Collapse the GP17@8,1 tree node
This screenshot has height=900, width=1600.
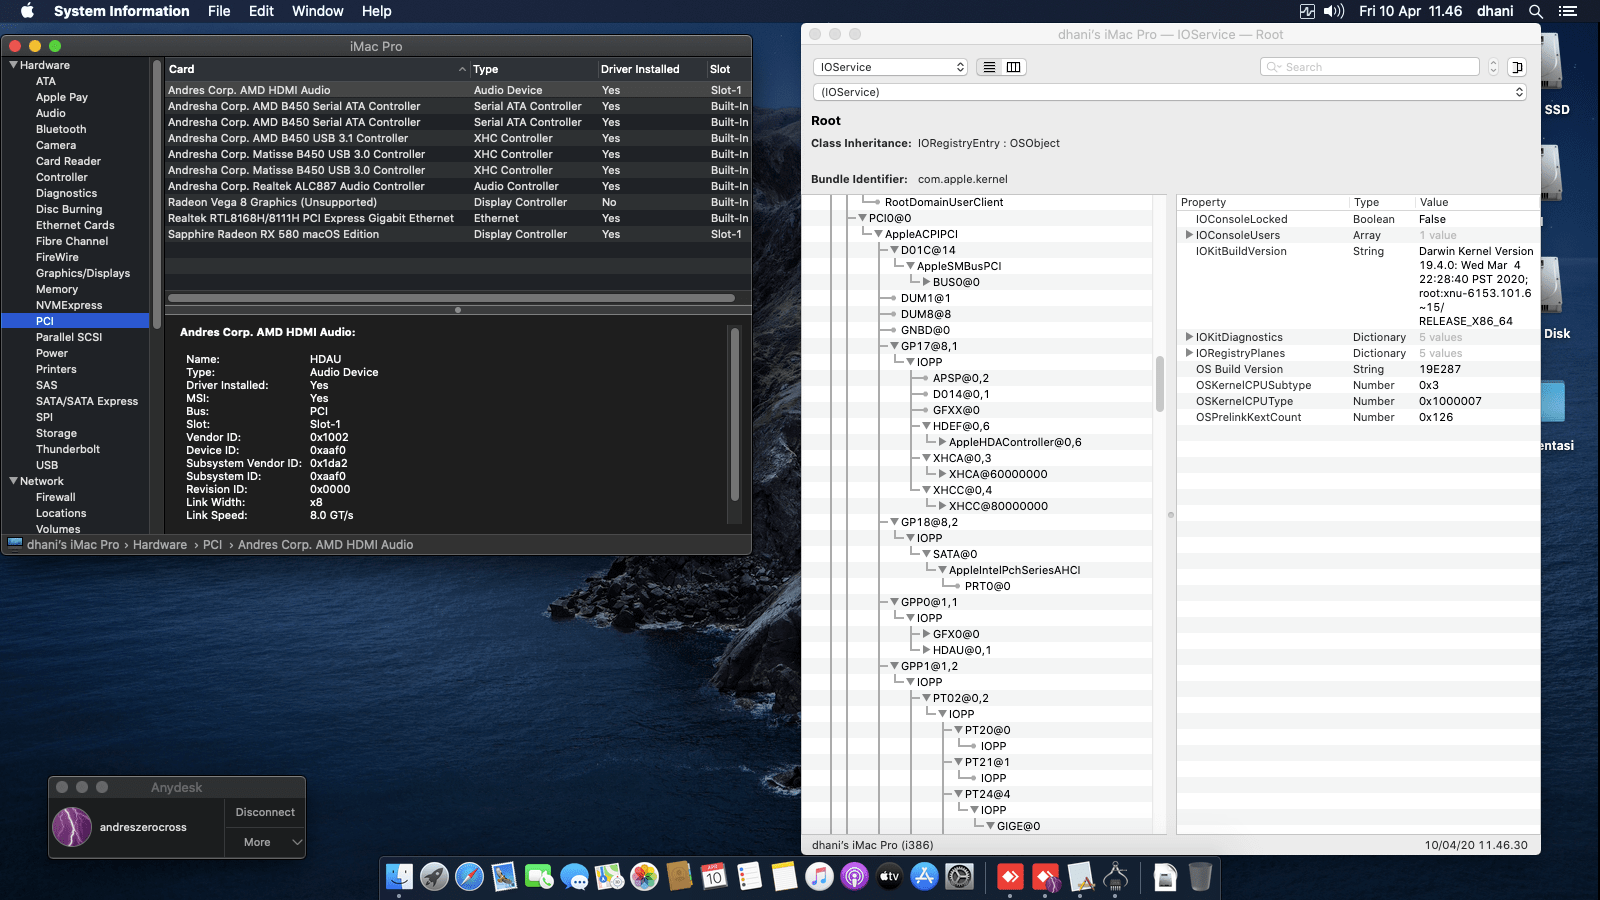(x=894, y=346)
